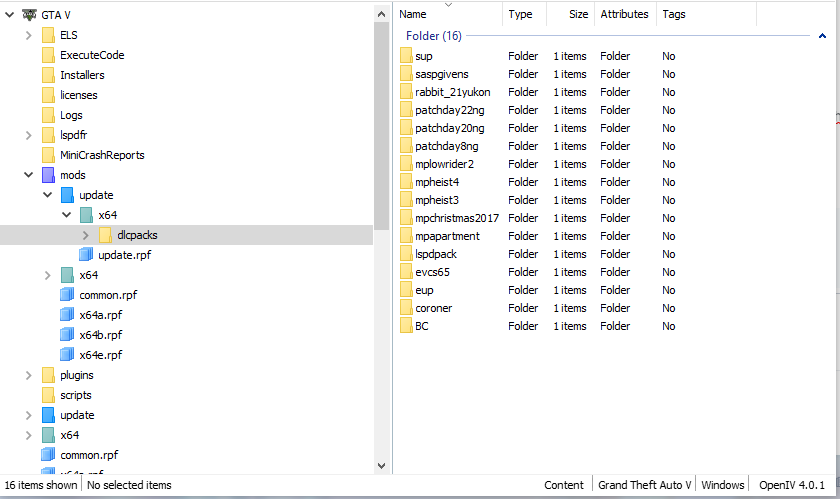Click the x64e.rpf archive icon
This screenshot has height=499, width=840.
(67, 355)
